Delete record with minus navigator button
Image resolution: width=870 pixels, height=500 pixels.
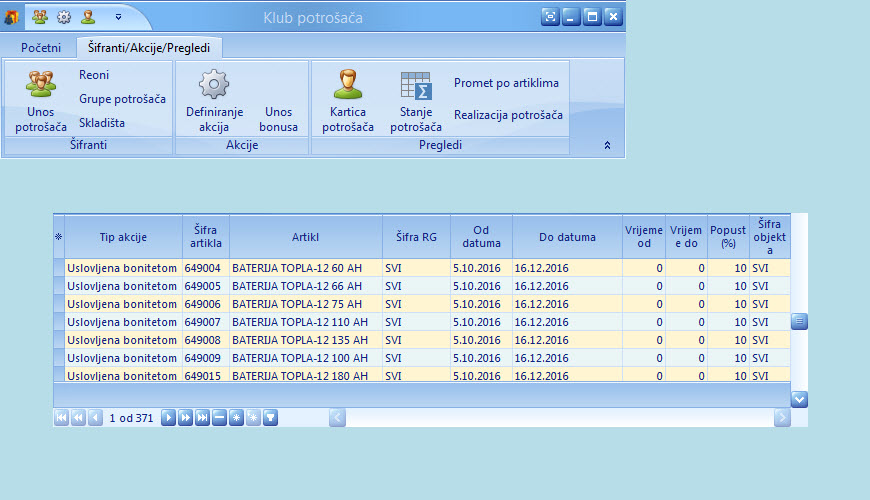coord(219,417)
